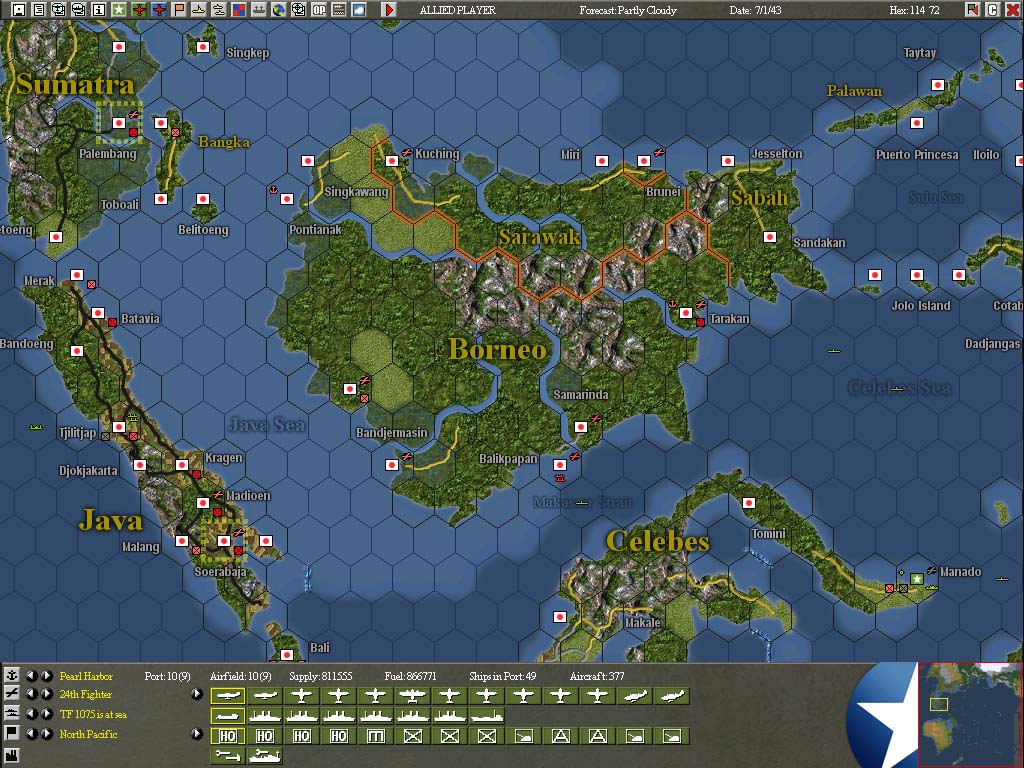Click the 'Aircraft: 377' text
The width and height of the screenshot is (1024, 768).
click(x=597, y=676)
